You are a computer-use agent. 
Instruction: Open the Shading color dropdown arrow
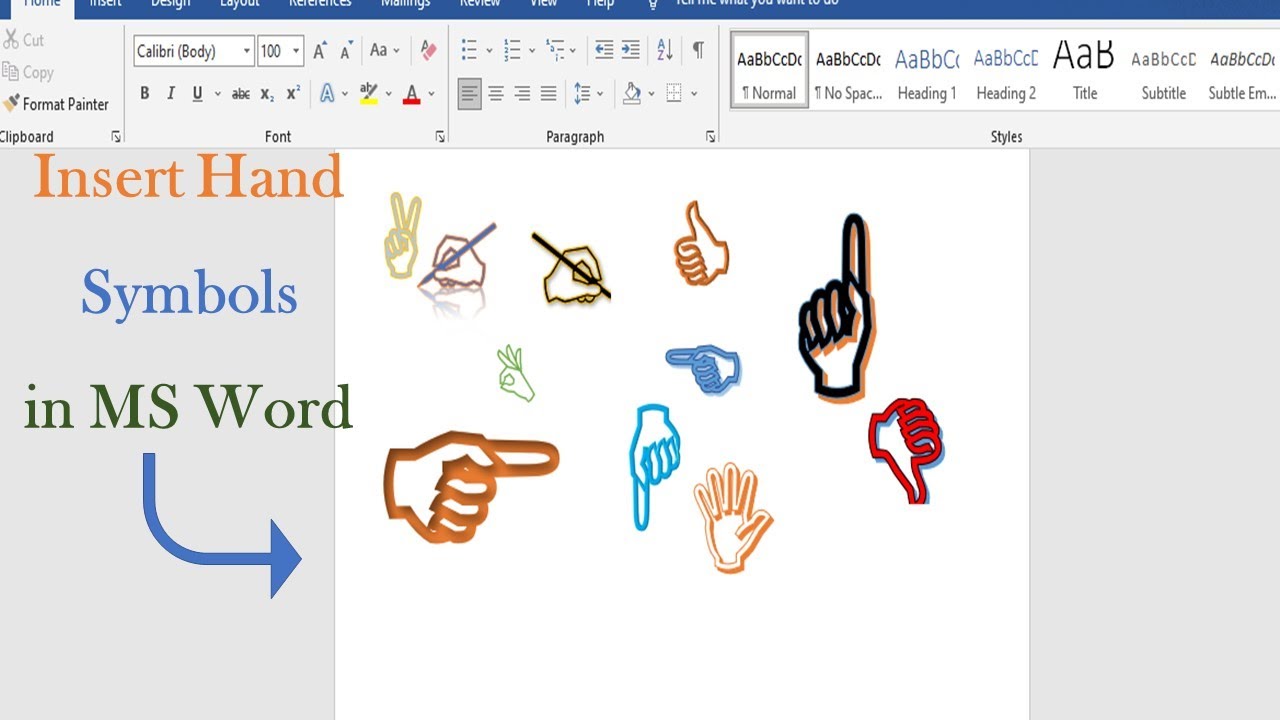pos(651,94)
